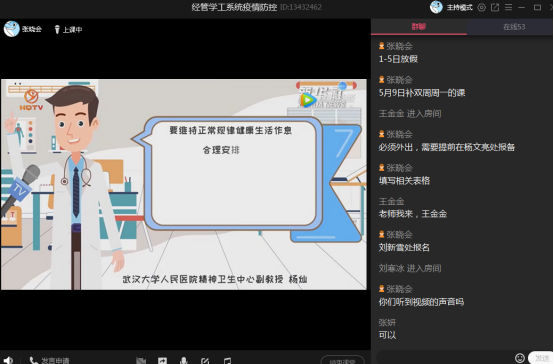The height and width of the screenshot is (364, 554).
Task: Click the shared video presentation area
Action: (x=184, y=184)
